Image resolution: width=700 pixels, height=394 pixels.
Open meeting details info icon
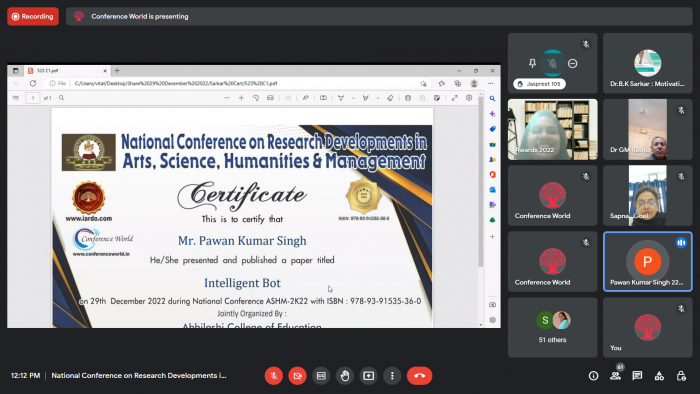pyautogui.click(x=593, y=376)
